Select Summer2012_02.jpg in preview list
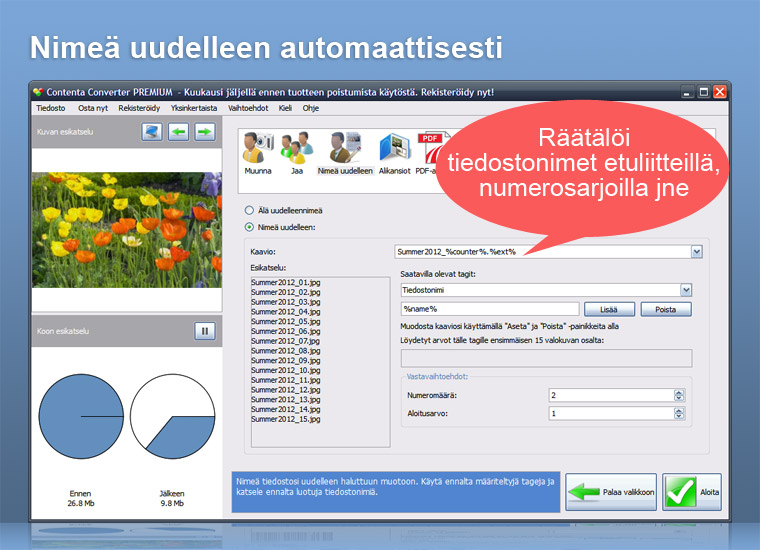This screenshot has width=760, height=550. coord(286,292)
